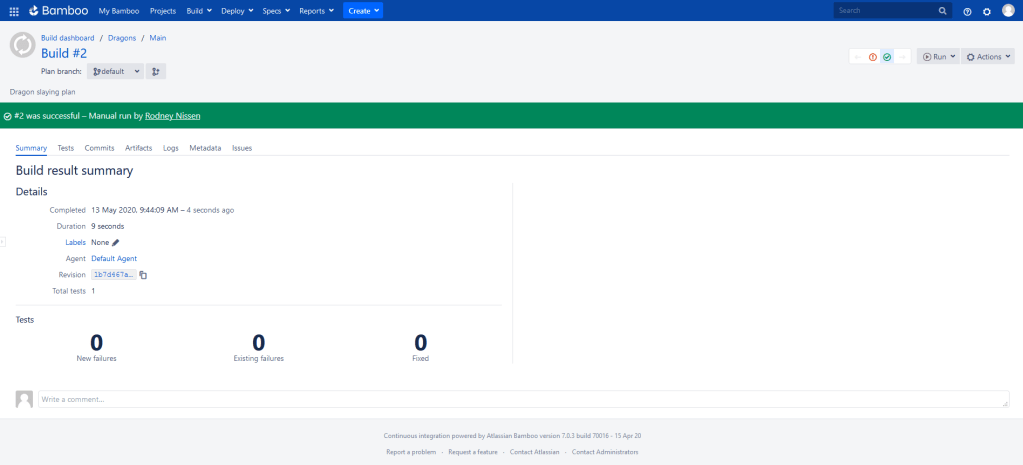The width and height of the screenshot is (1023, 465).
Task: Click the create plan branch icon button
Action: (x=156, y=71)
